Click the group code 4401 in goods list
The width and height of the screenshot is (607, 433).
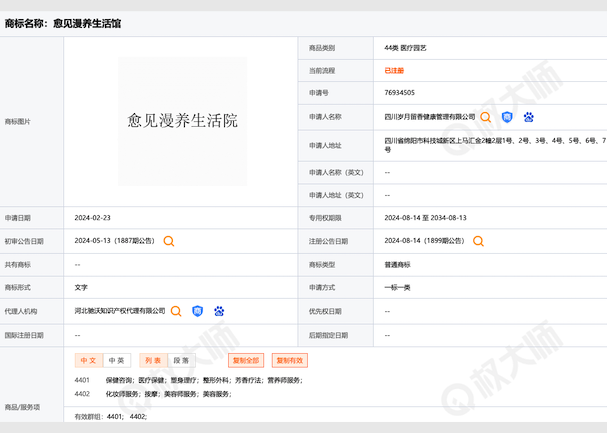[x=83, y=380]
